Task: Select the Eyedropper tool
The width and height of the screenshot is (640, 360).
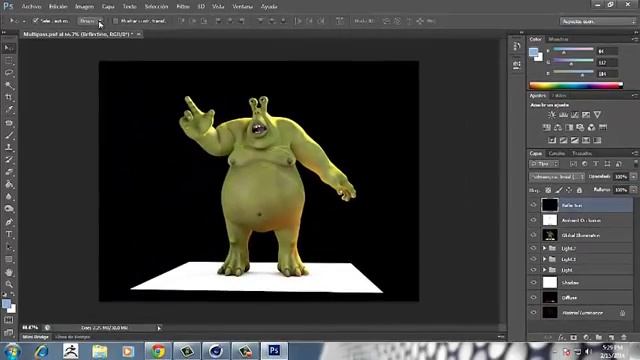Action: point(9,110)
